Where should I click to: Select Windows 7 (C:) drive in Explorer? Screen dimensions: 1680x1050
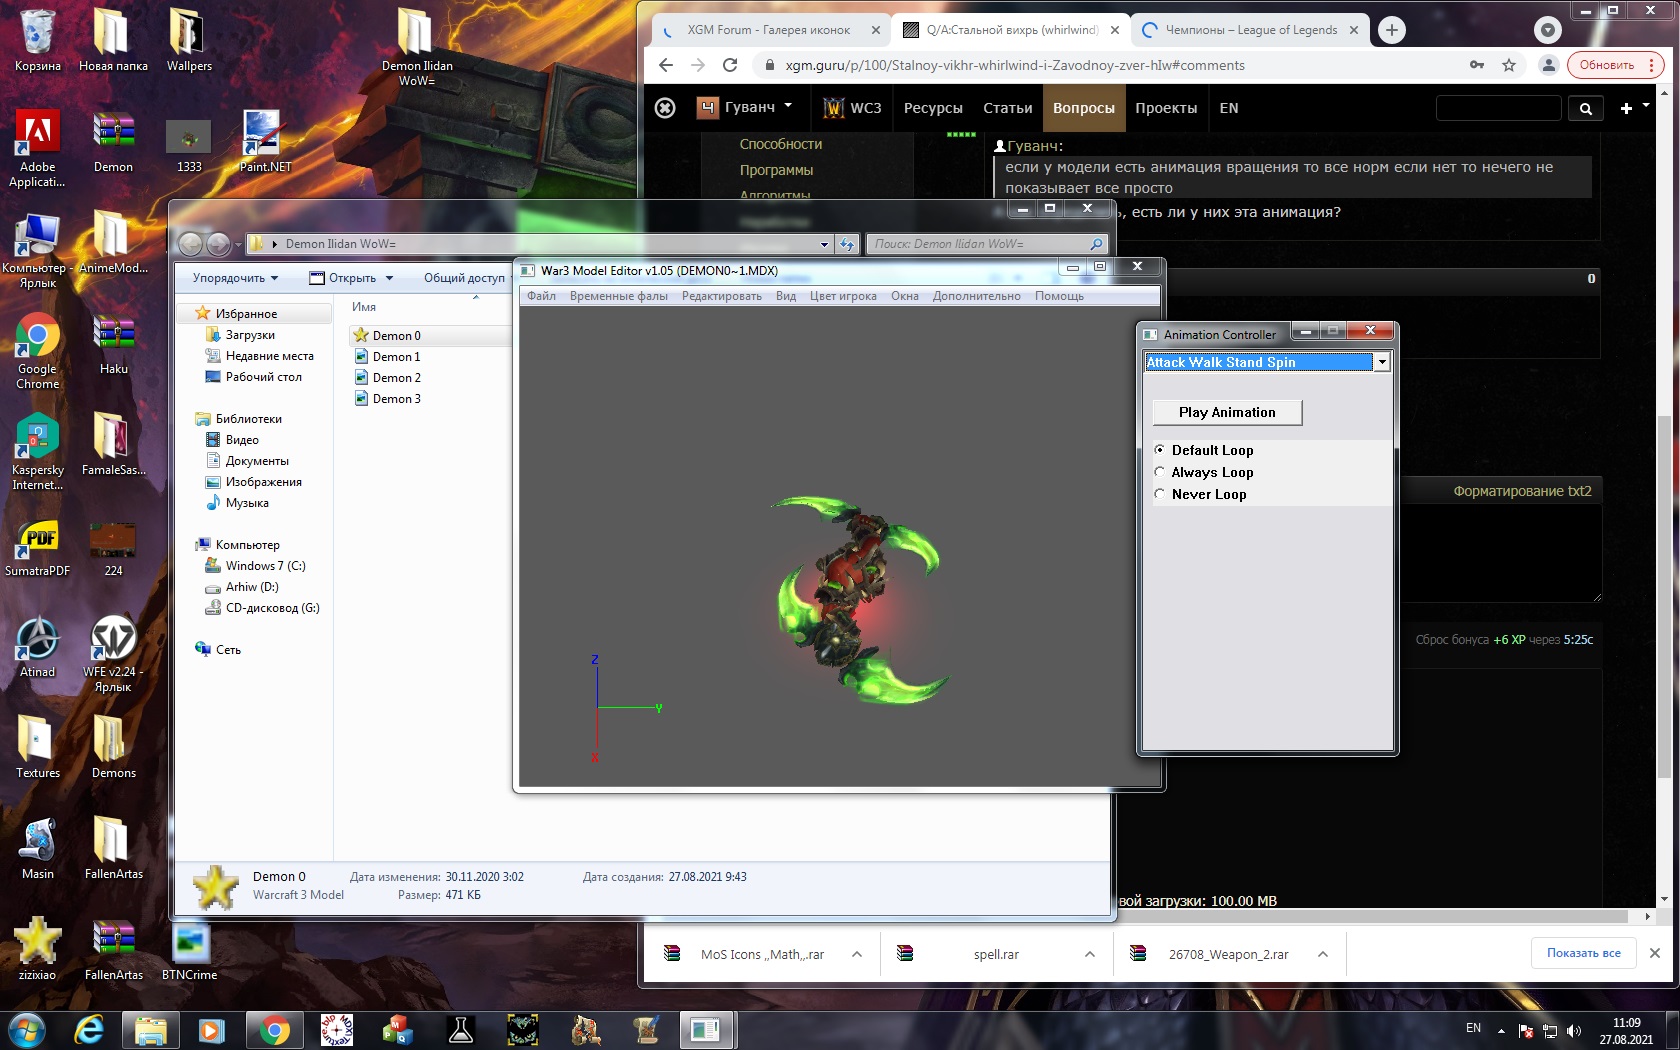click(x=265, y=566)
